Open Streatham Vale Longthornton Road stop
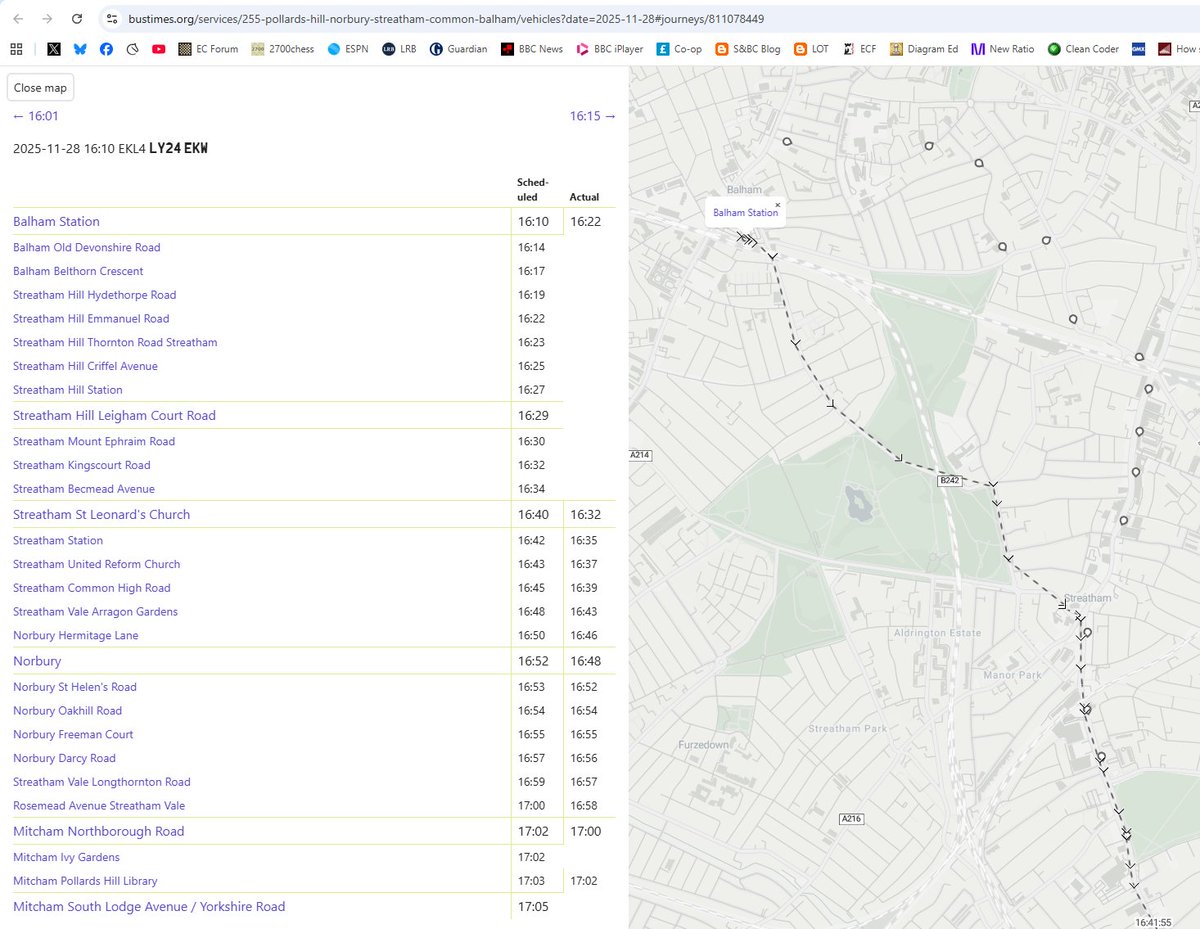Screen dimensions: 1200x929 click(x=102, y=782)
